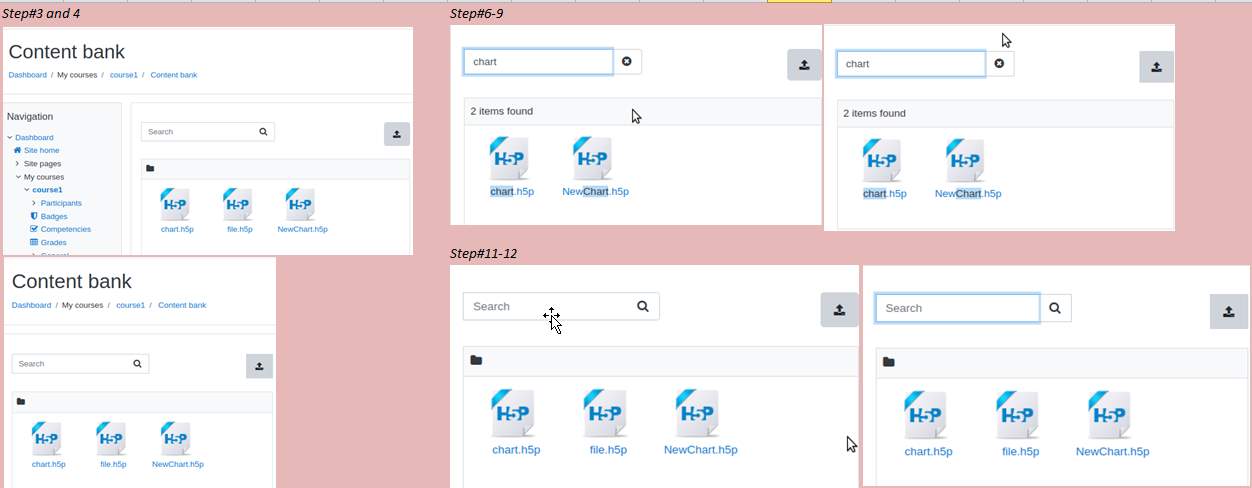Click folder icon in panel with Navigation block
This screenshot has width=1252, height=488.
tap(150, 169)
